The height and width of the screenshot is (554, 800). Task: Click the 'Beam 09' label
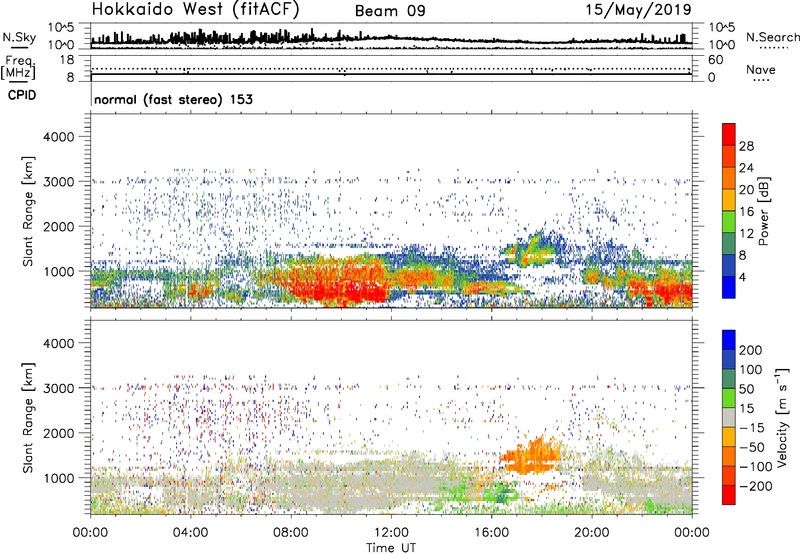coord(390,11)
